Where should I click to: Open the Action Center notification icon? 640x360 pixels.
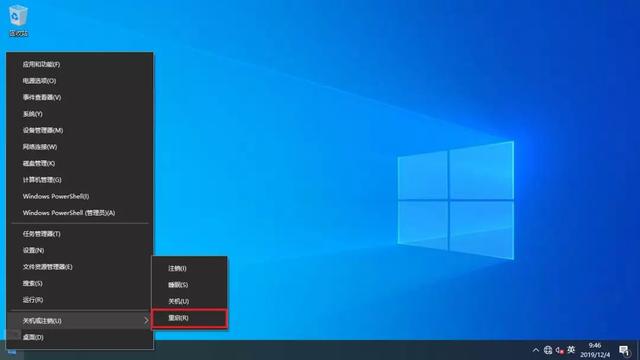(x=624, y=351)
